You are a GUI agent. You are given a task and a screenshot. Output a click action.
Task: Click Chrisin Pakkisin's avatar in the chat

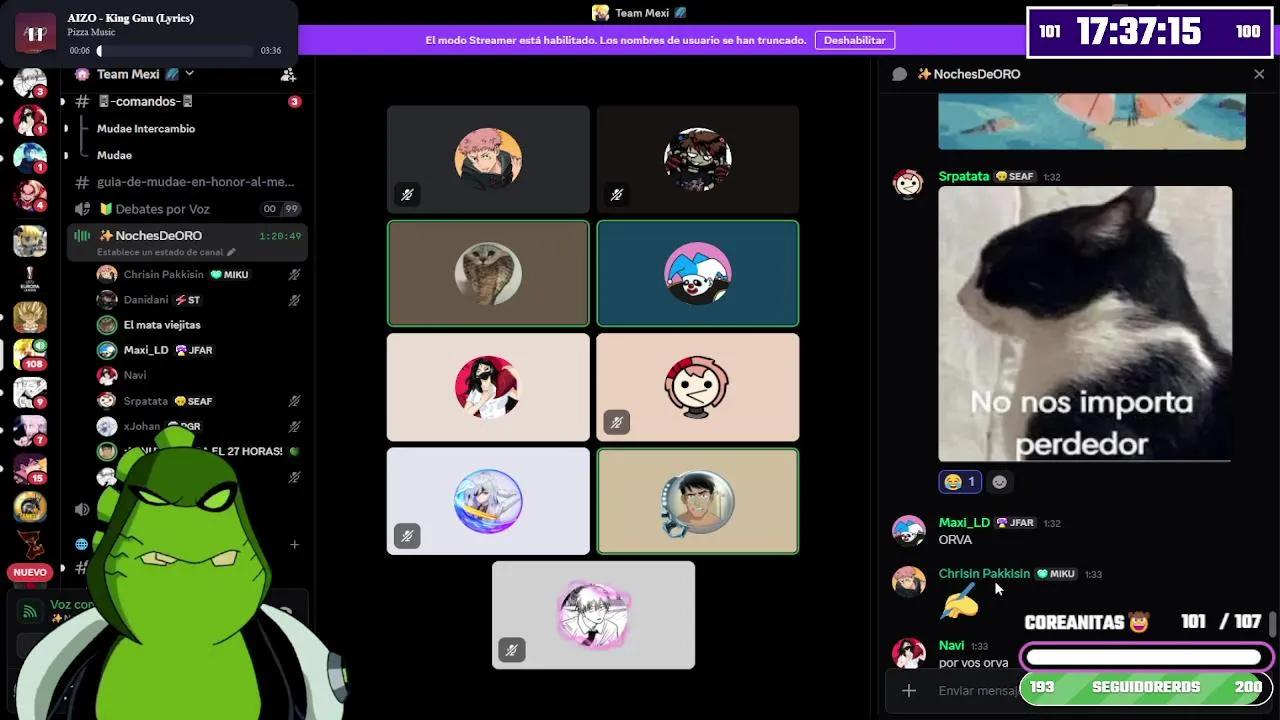click(908, 582)
